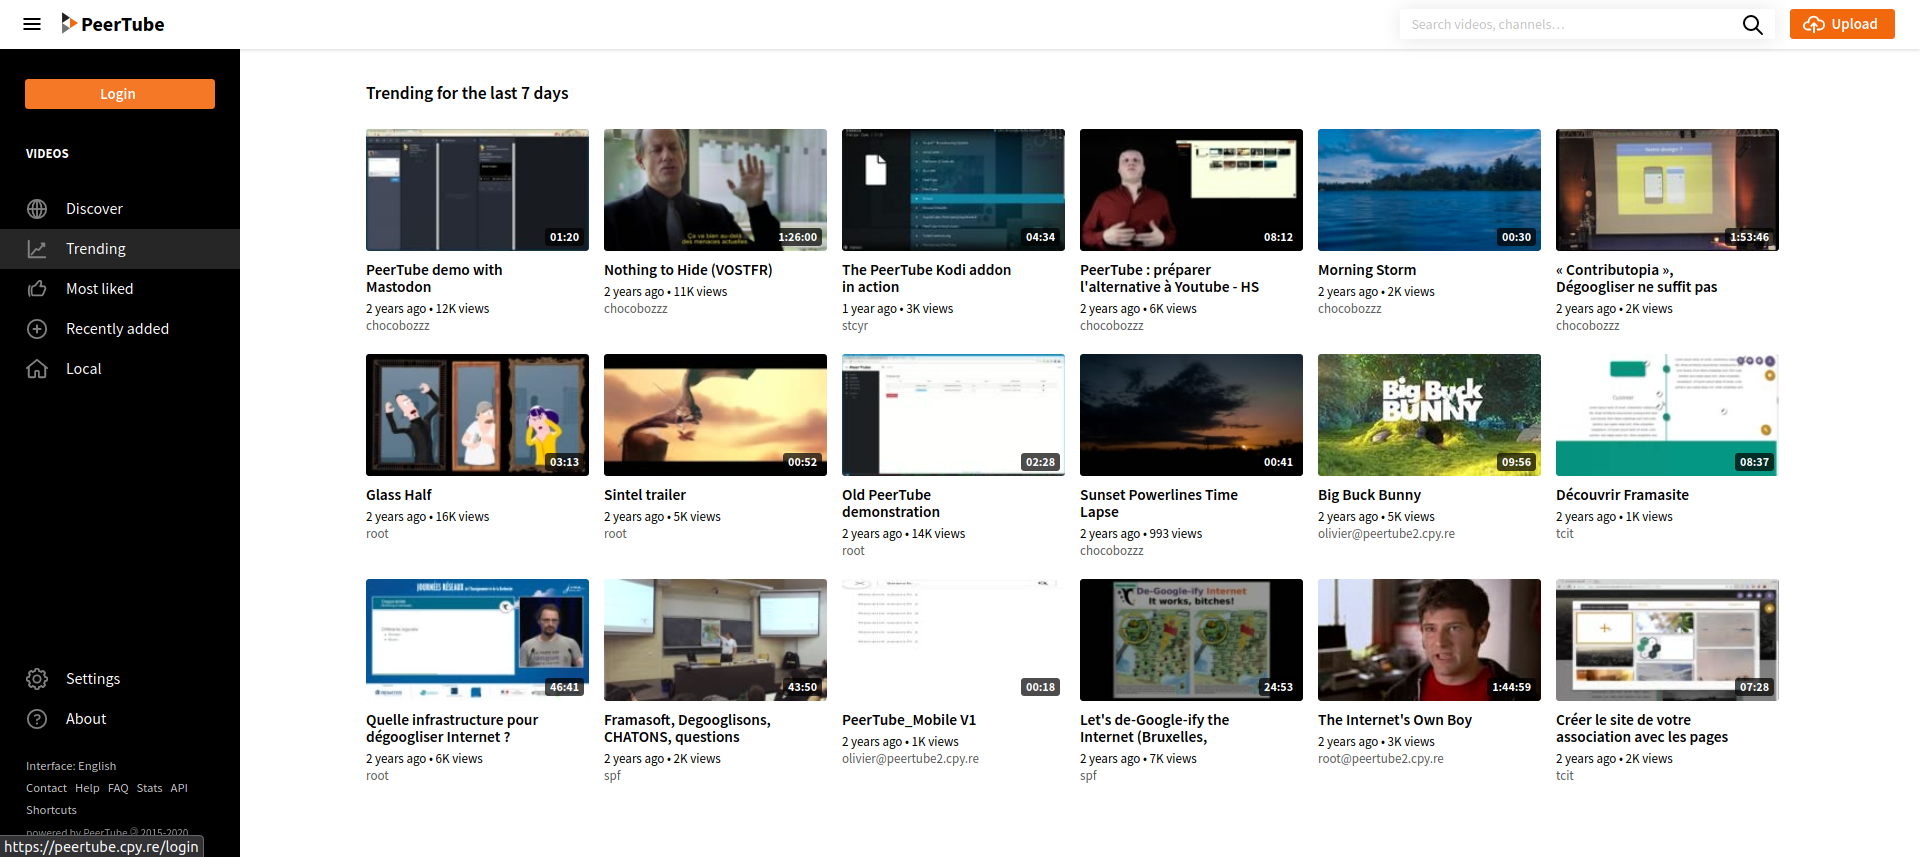Open Sintel trailer thumbnail
The image size is (1920, 857).
[715, 415]
